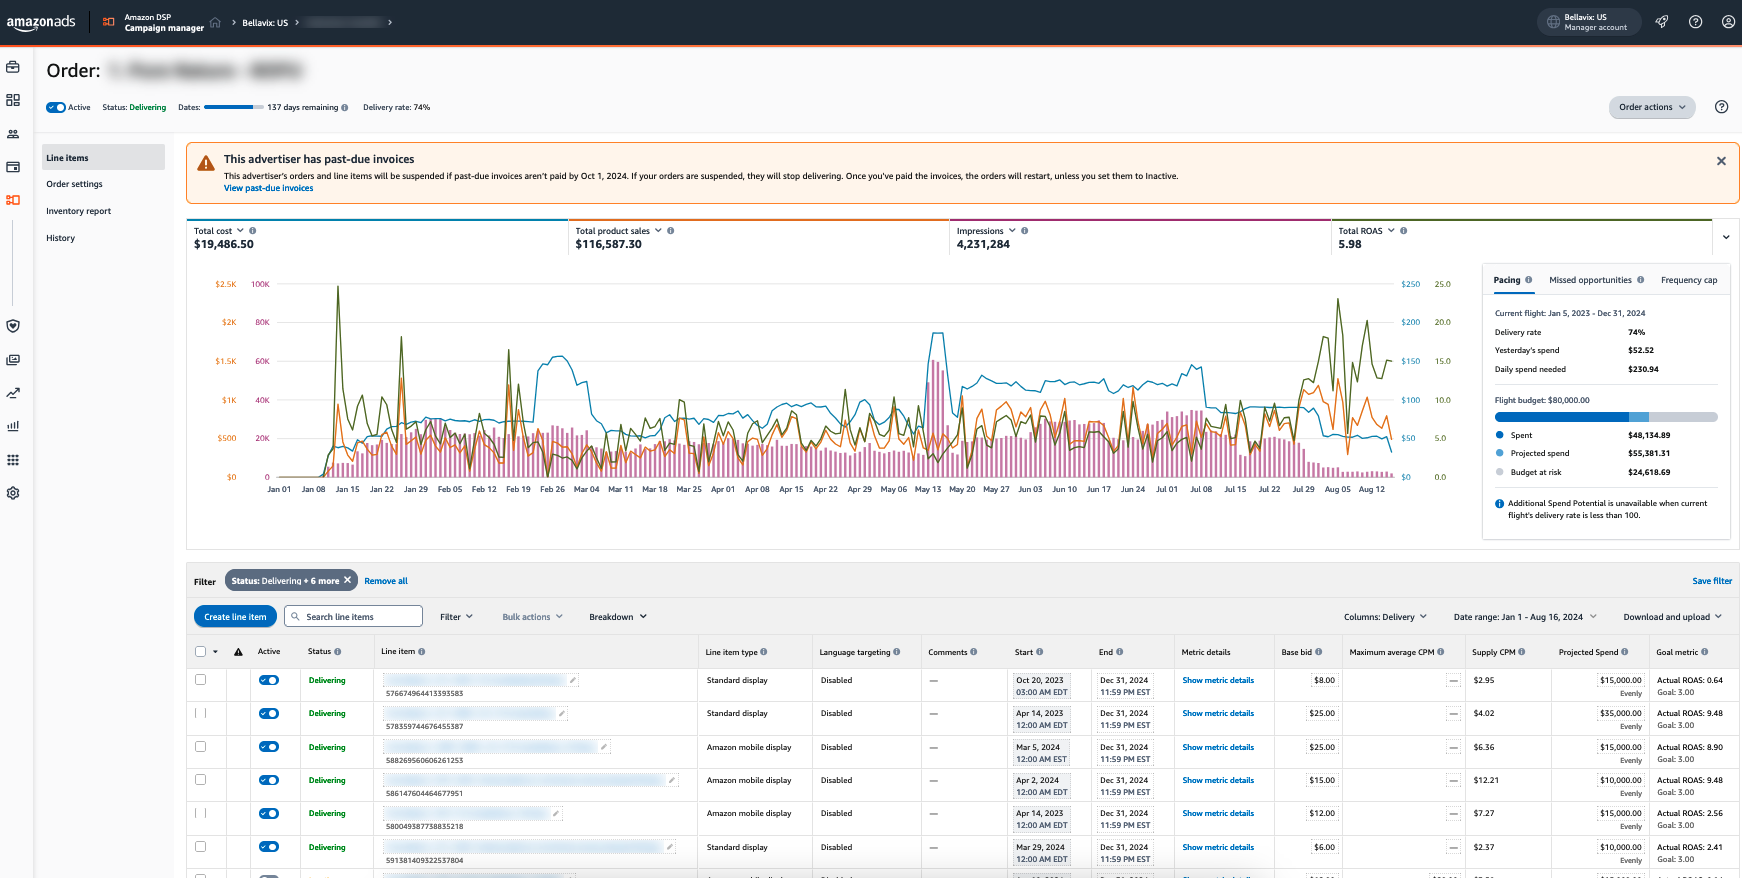This screenshot has width=1742, height=878.
Task: Open the Order actions dropdown
Action: click(x=1652, y=107)
